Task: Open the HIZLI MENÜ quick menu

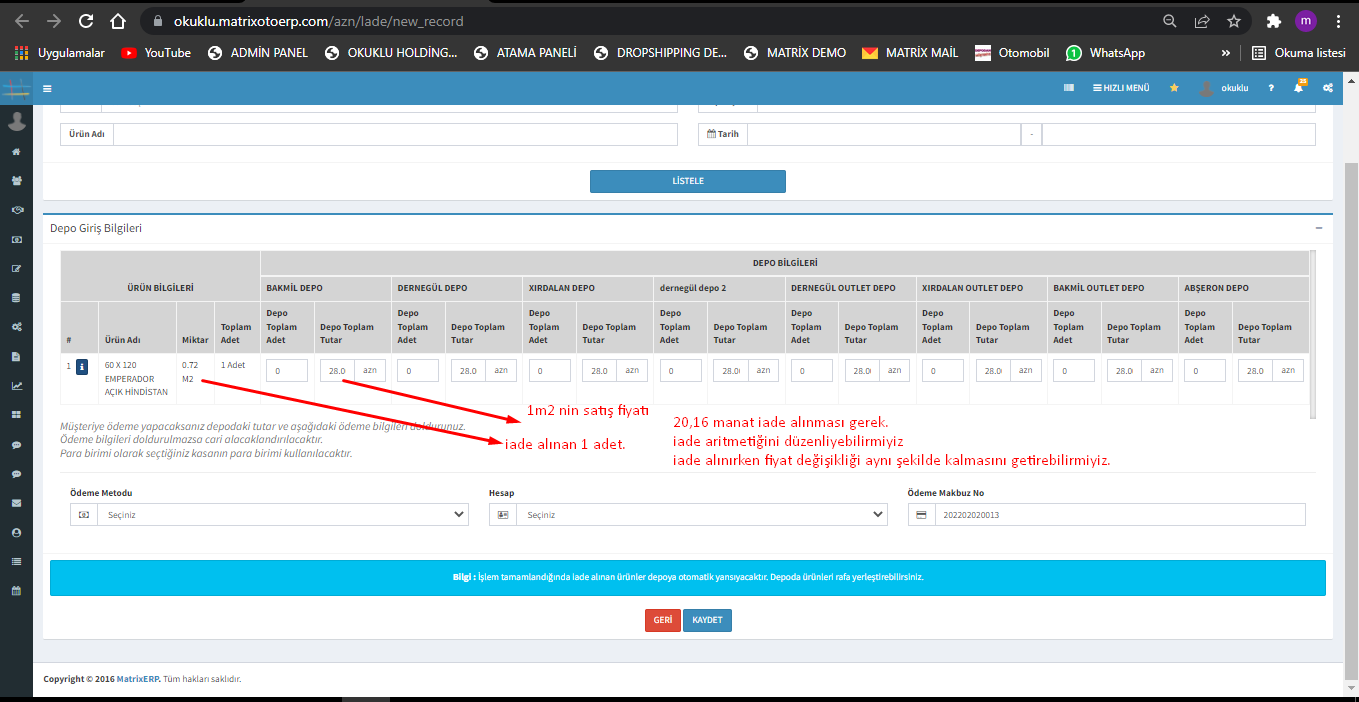Action: coord(1121,88)
